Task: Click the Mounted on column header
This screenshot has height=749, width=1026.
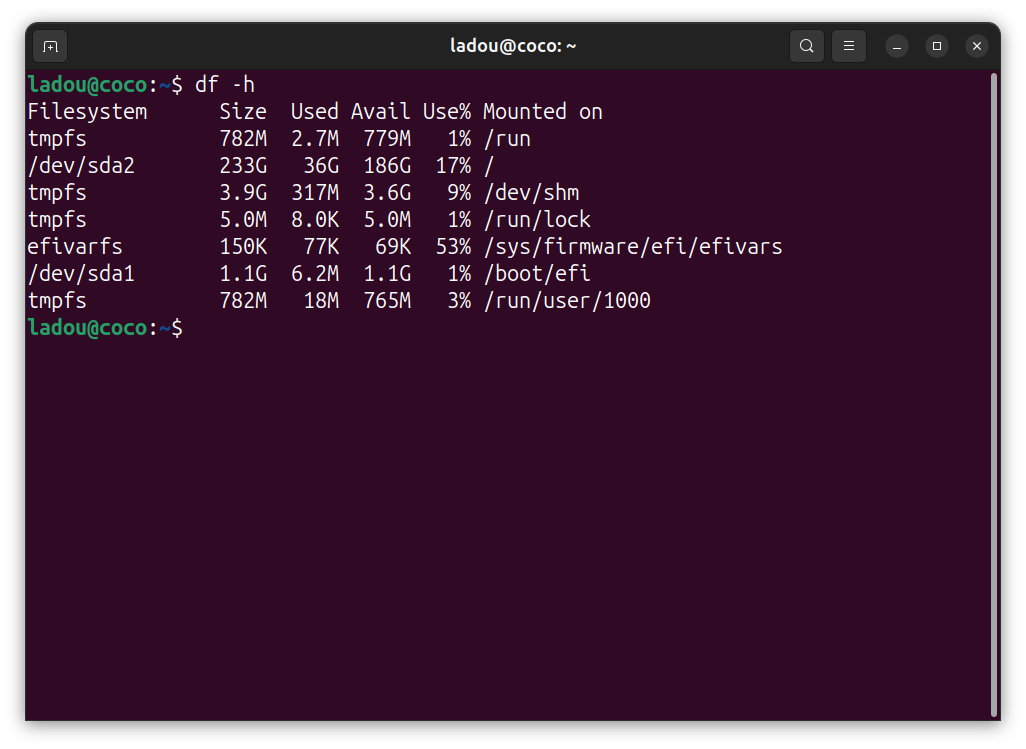Action: [542, 111]
